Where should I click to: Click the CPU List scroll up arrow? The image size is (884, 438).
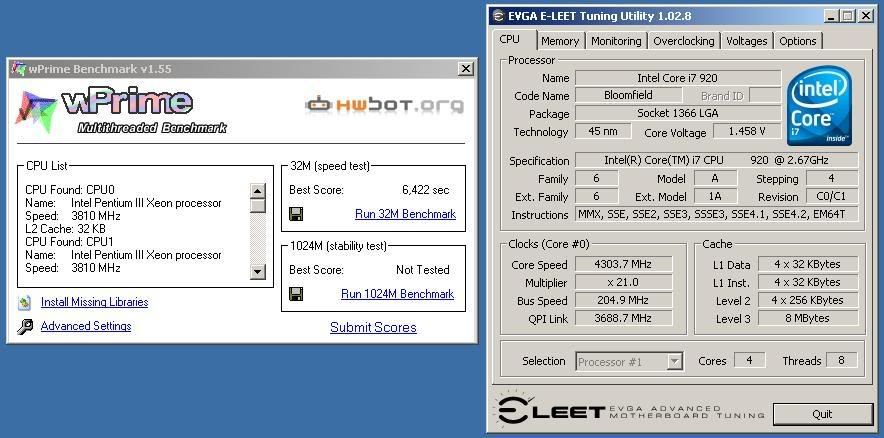point(257,191)
